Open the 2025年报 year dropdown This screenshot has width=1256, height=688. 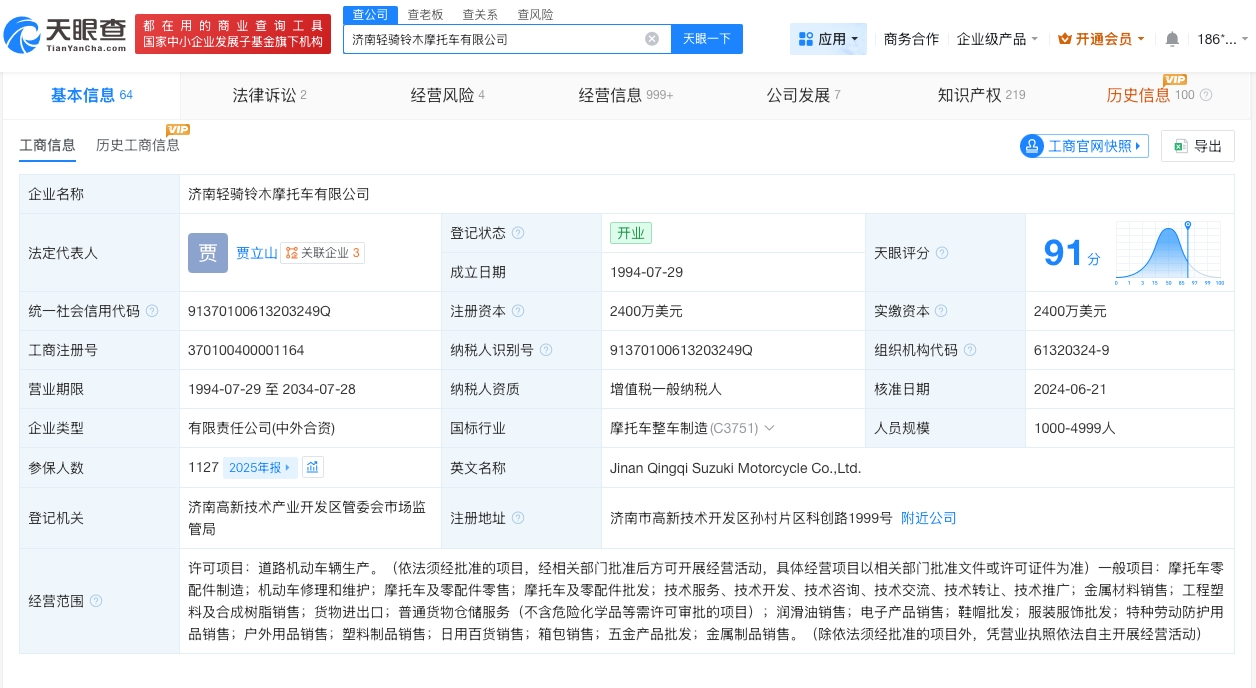(x=260, y=467)
